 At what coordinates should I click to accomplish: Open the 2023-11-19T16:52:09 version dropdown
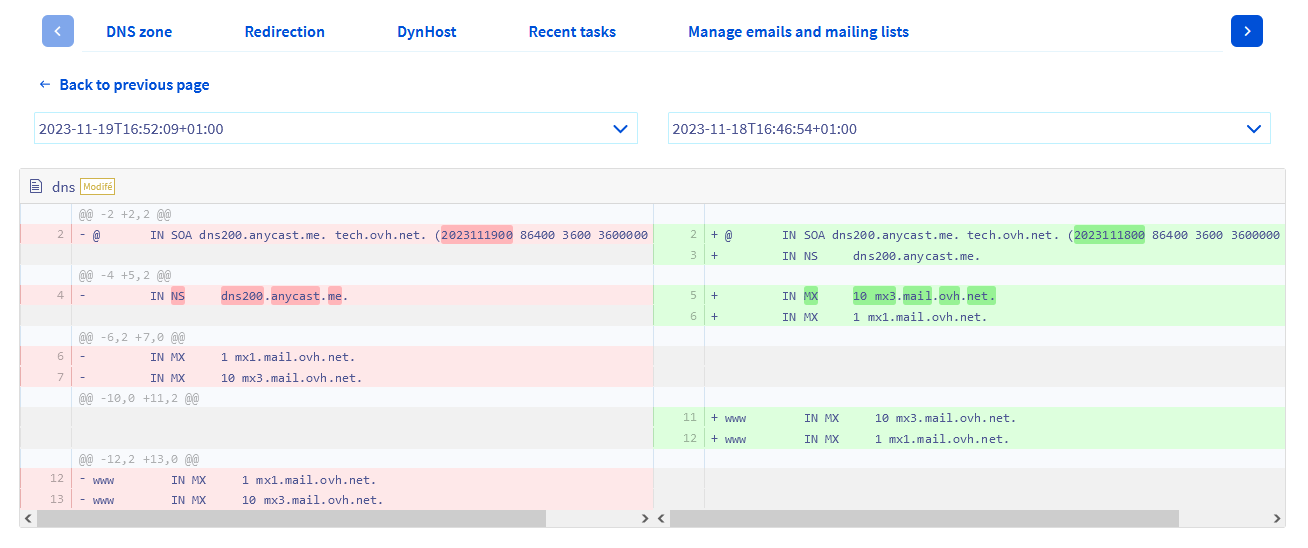pyautogui.click(x=336, y=128)
